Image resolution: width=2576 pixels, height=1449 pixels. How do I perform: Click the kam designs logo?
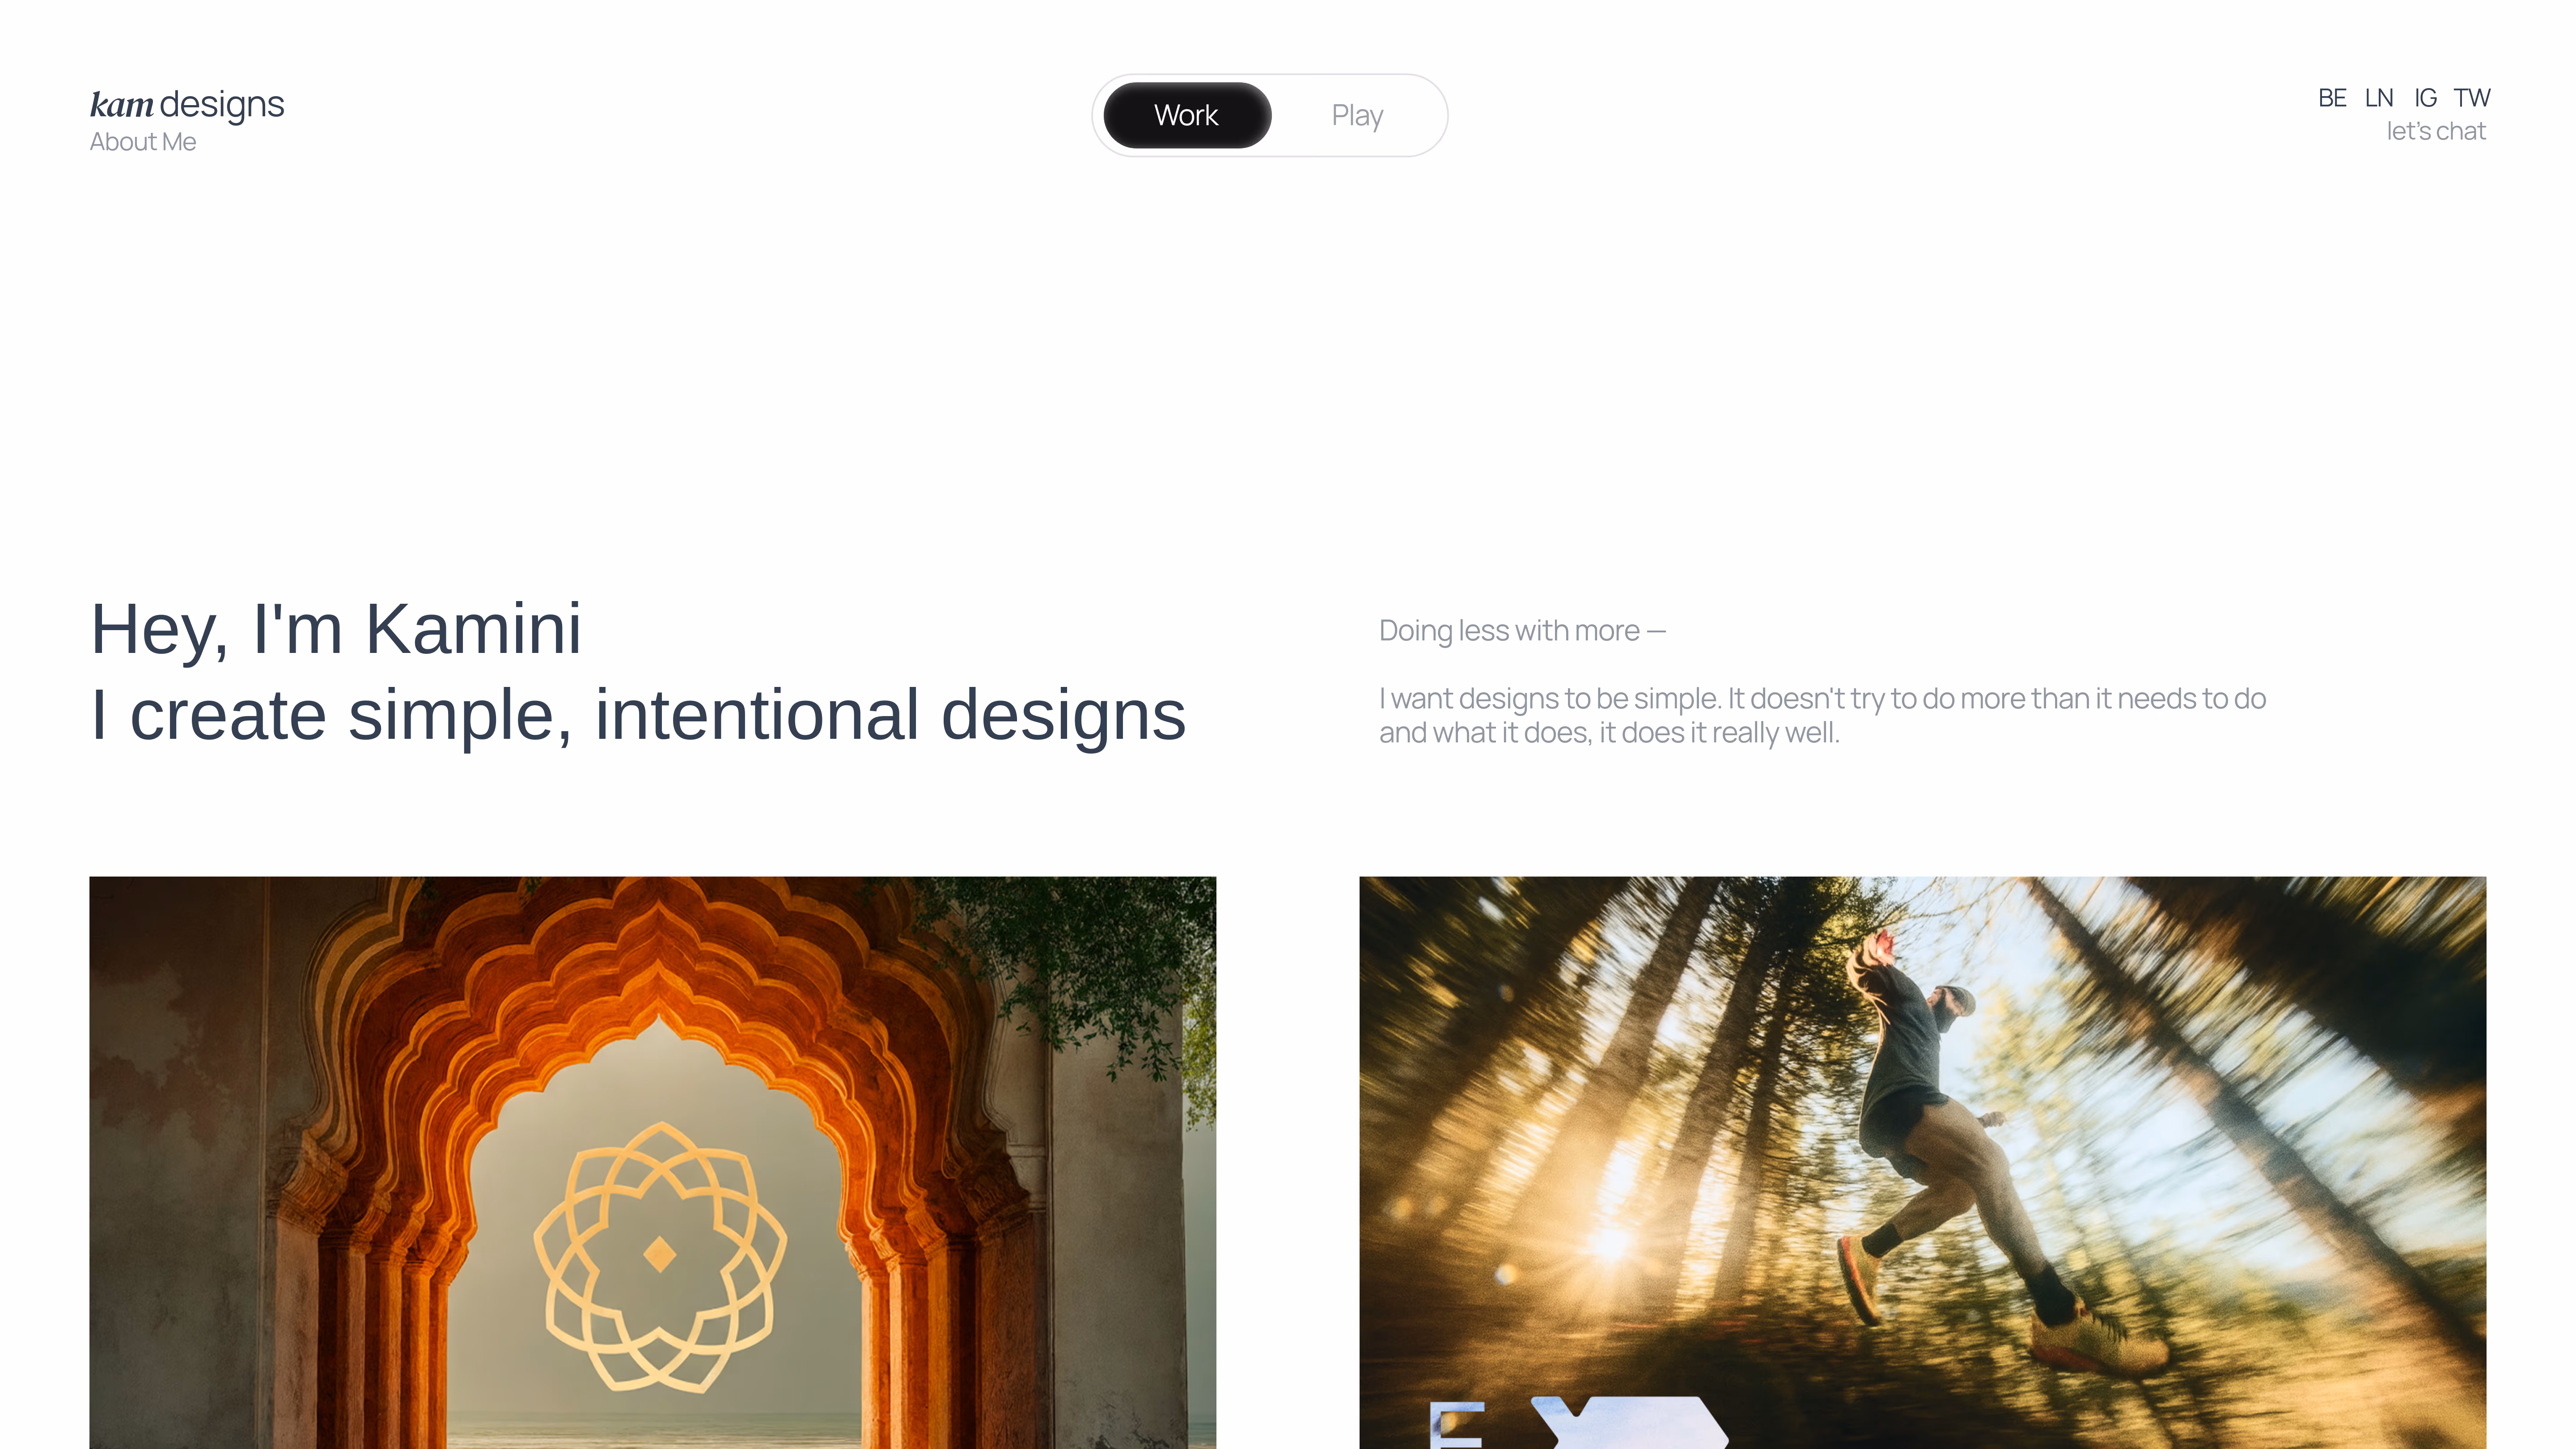(x=187, y=104)
